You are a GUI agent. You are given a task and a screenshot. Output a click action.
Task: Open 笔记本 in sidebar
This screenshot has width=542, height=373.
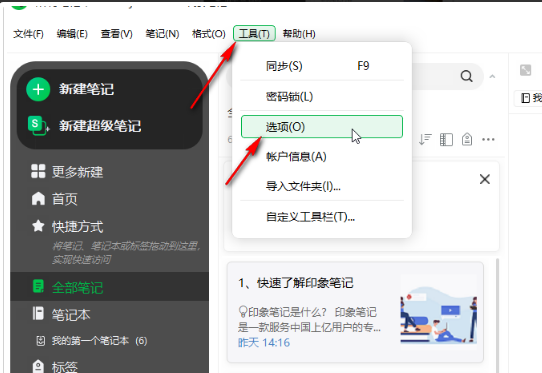click(x=71, y=315)
